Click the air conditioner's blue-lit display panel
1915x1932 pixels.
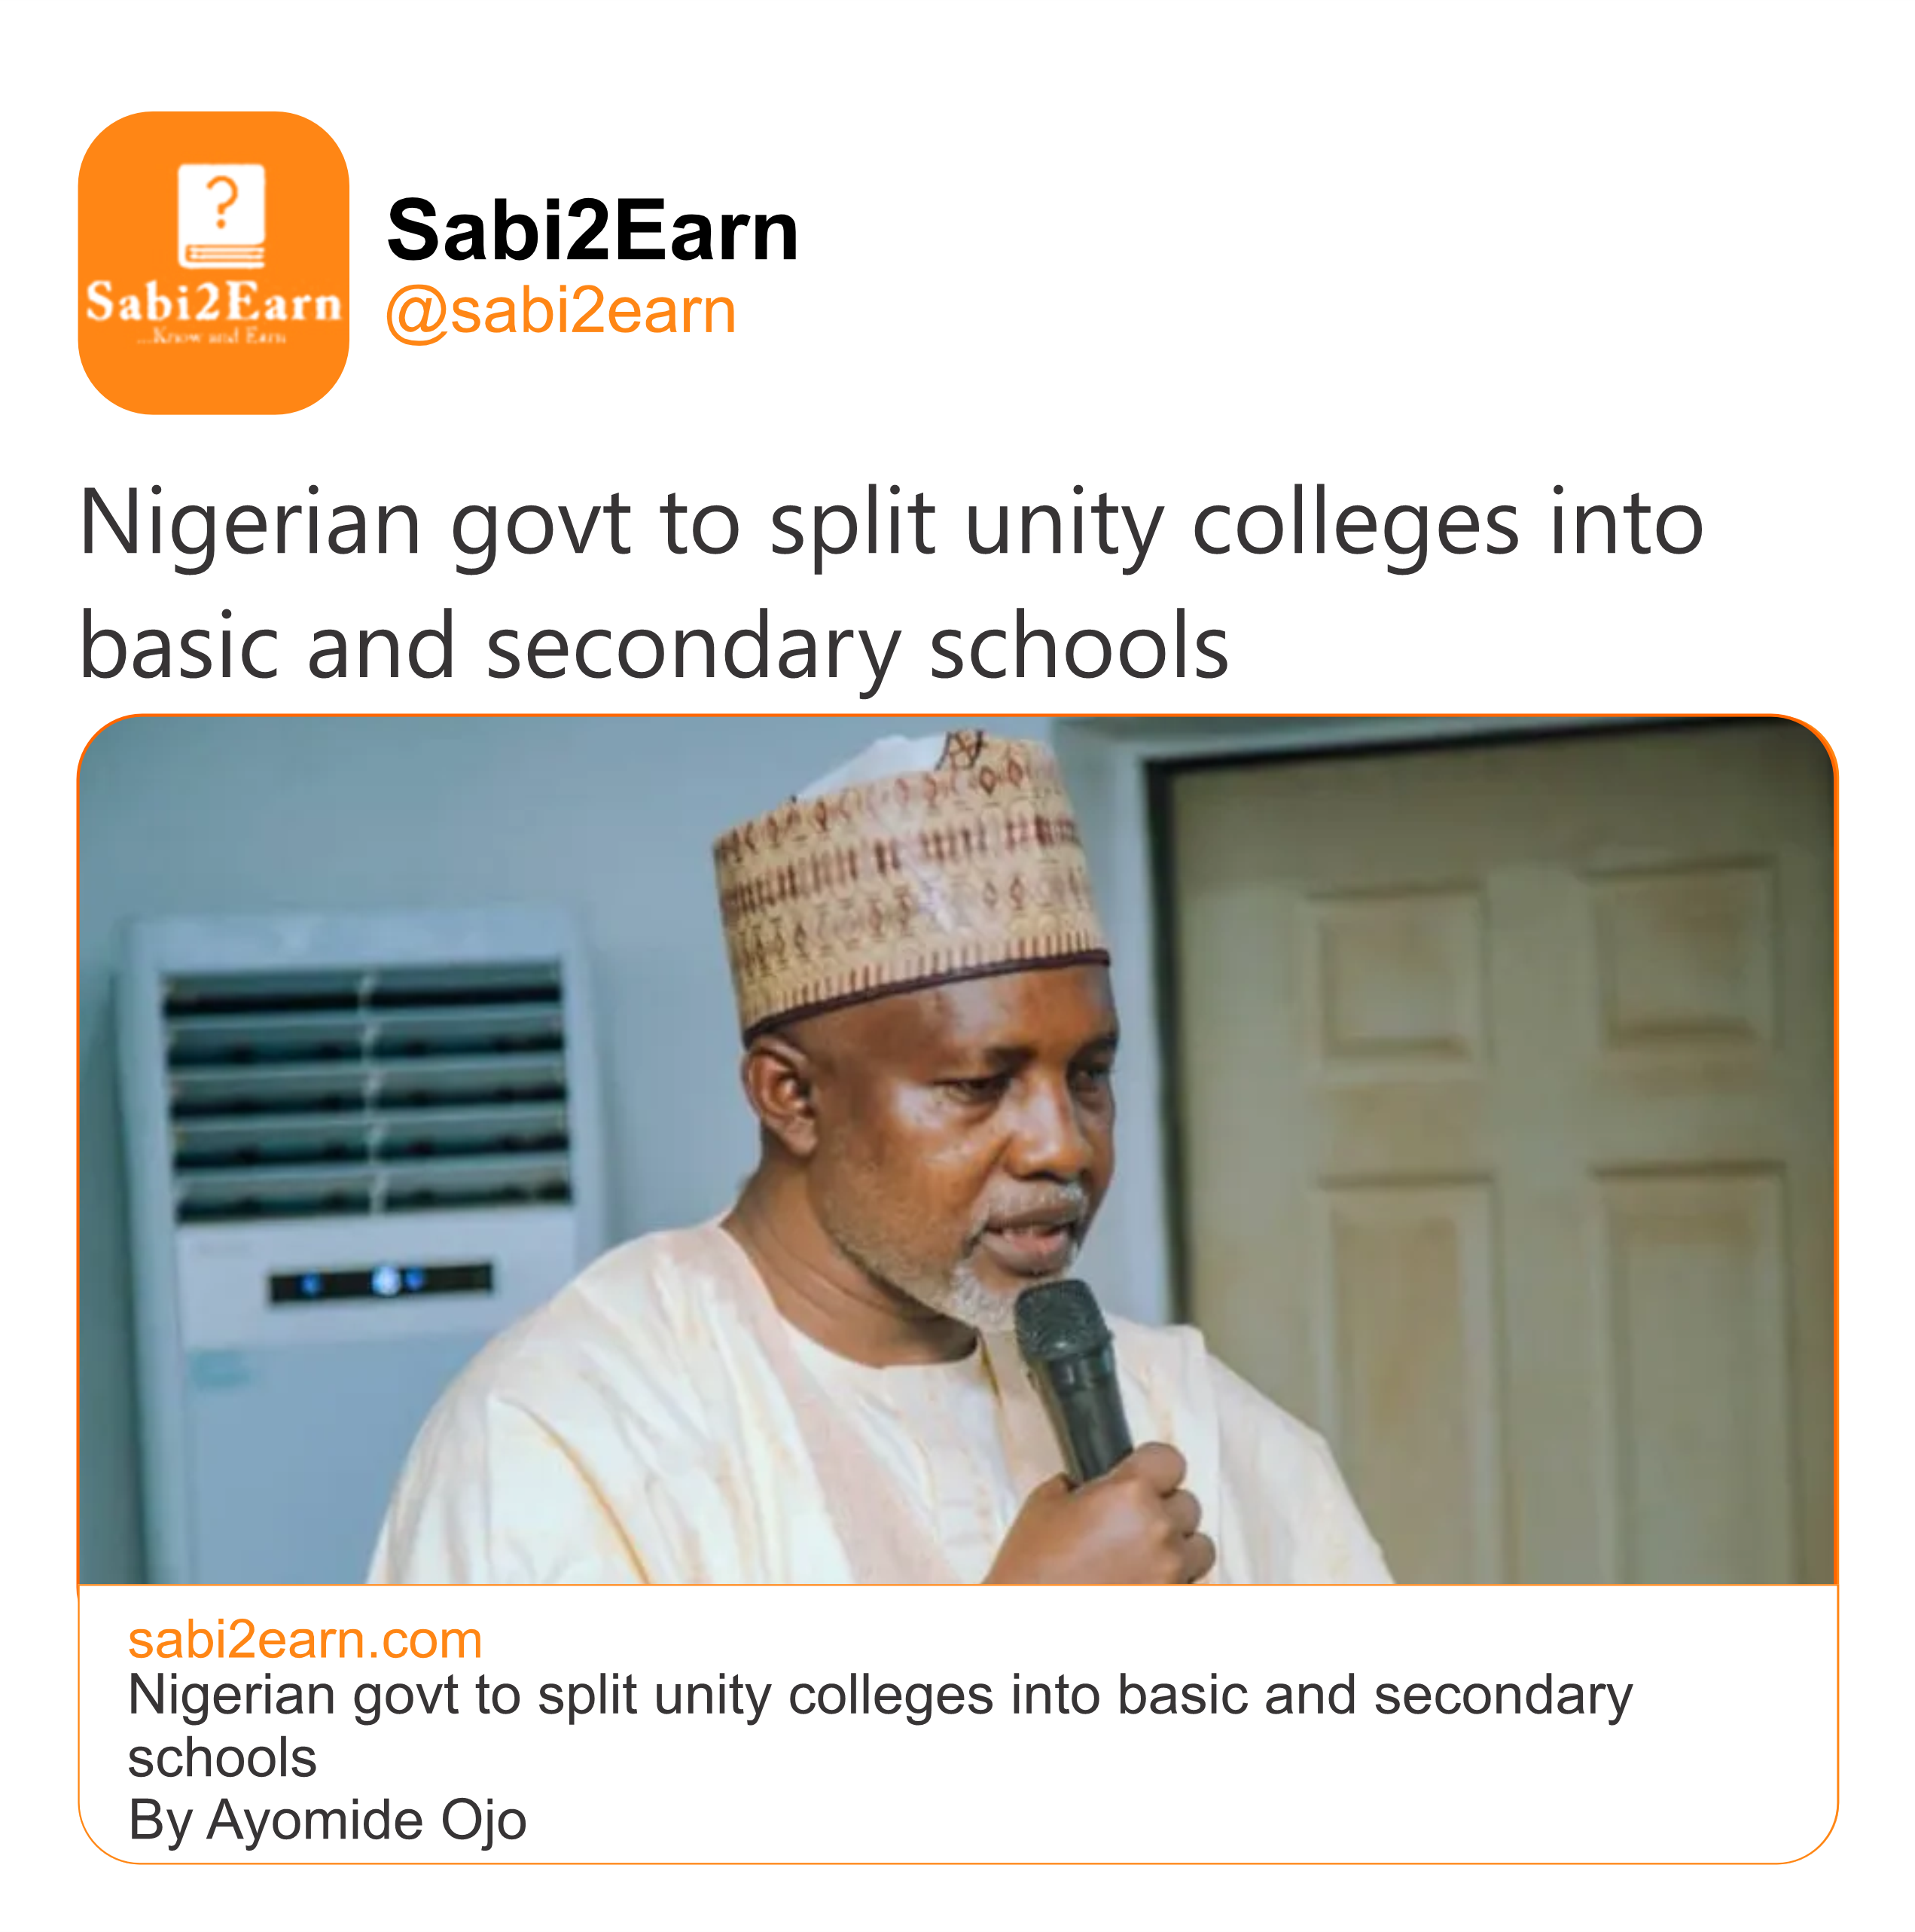380,1281
